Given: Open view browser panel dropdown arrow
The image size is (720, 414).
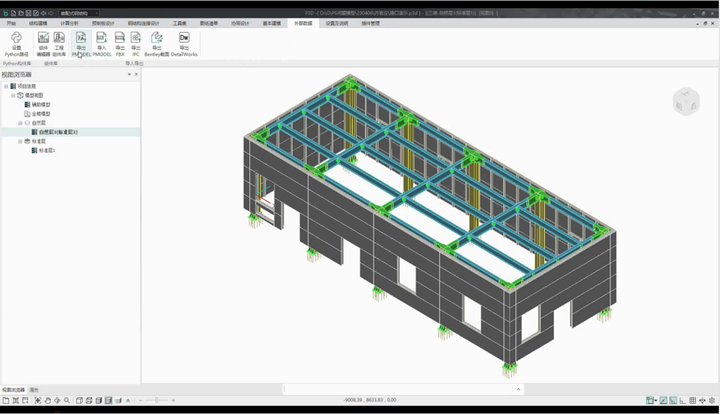Looking at the screenshot, I should tap(128, 75).
